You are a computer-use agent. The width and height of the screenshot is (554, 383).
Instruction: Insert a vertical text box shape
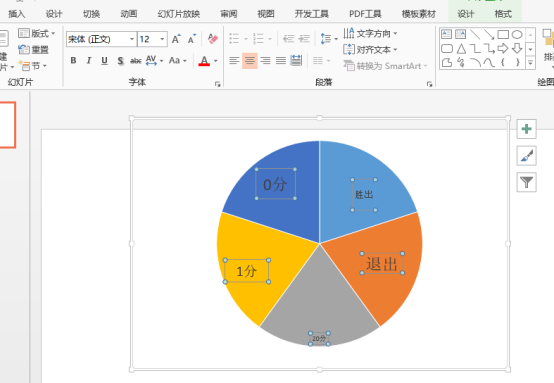(x=461, y=34)
